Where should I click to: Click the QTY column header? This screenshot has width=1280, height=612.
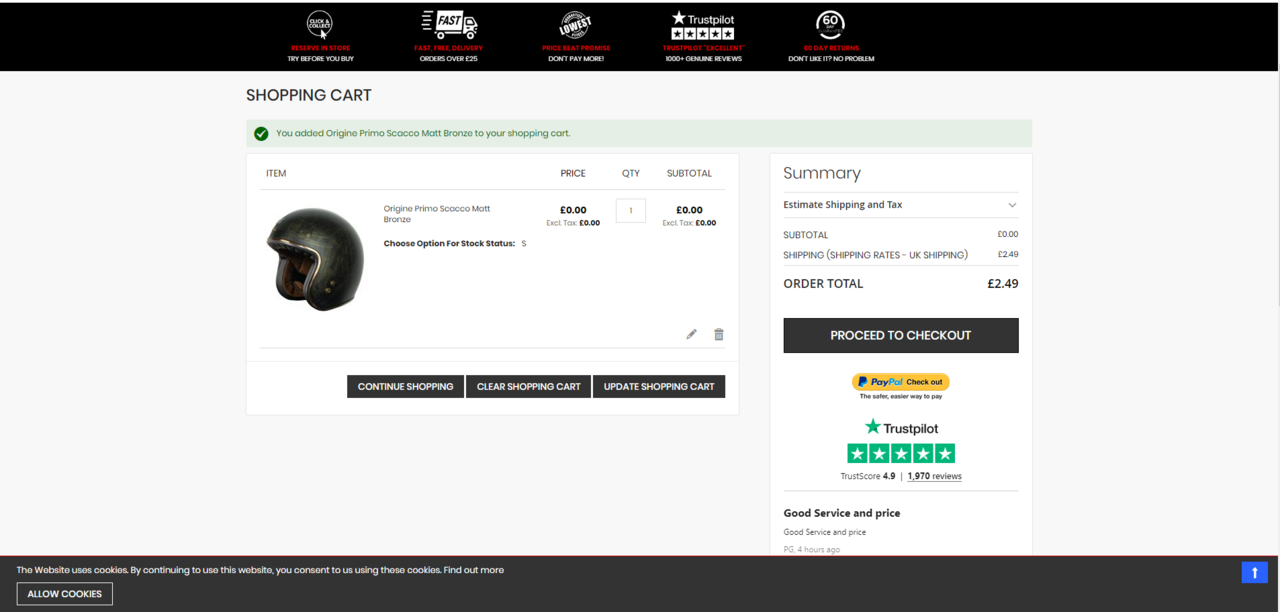click(631, 173)
